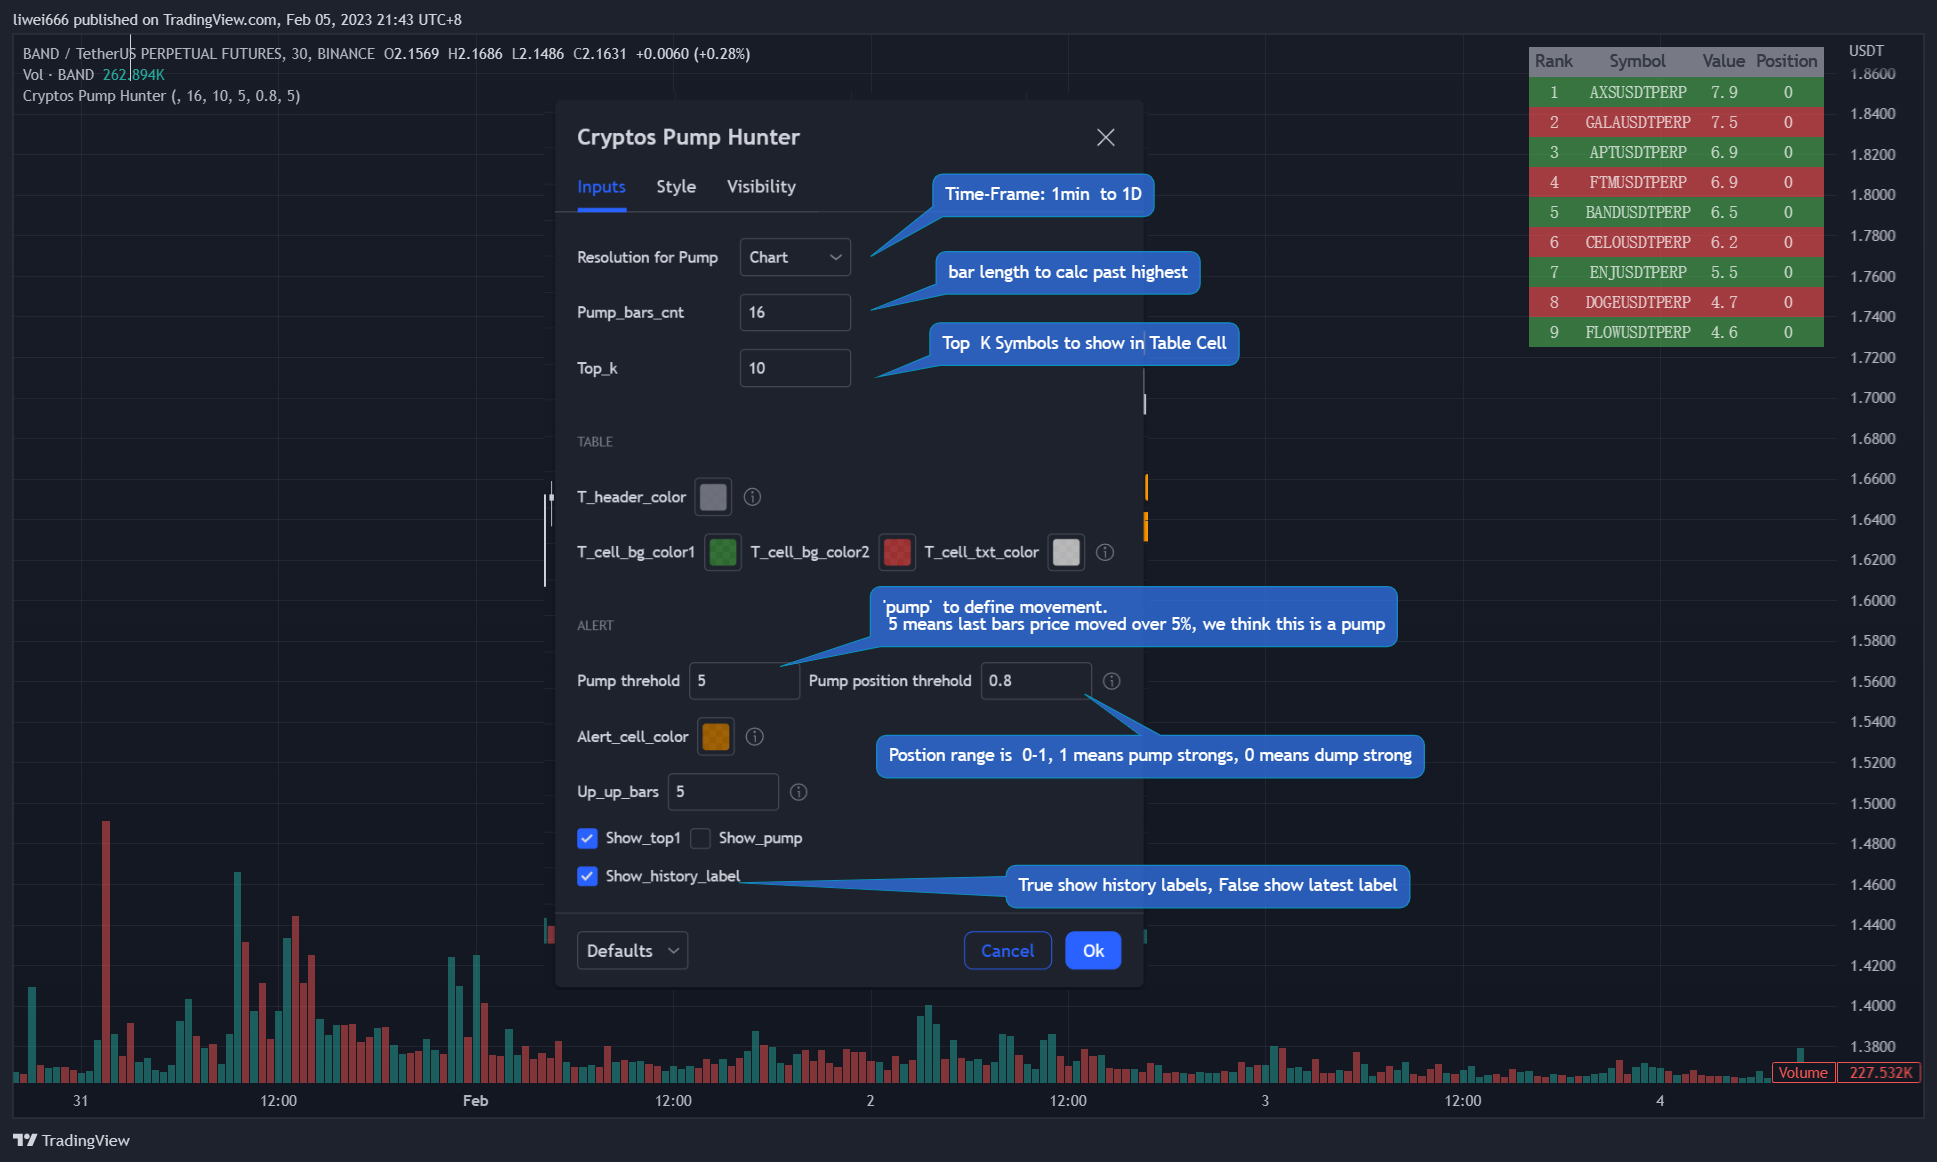This screenshot has height=1162, width=1937.
Task: Open the T_header_color swatch
Action: pos(713,497)
